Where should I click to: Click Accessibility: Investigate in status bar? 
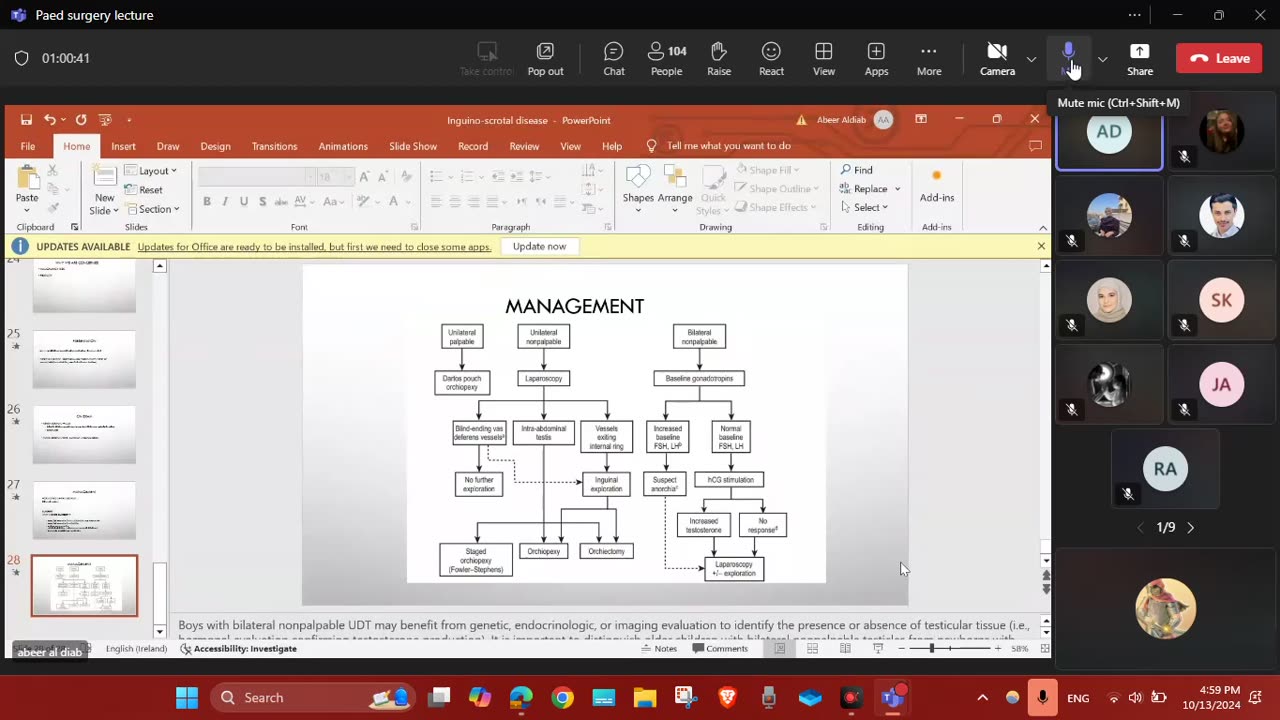pyautogui.click(x=239, y=649)
